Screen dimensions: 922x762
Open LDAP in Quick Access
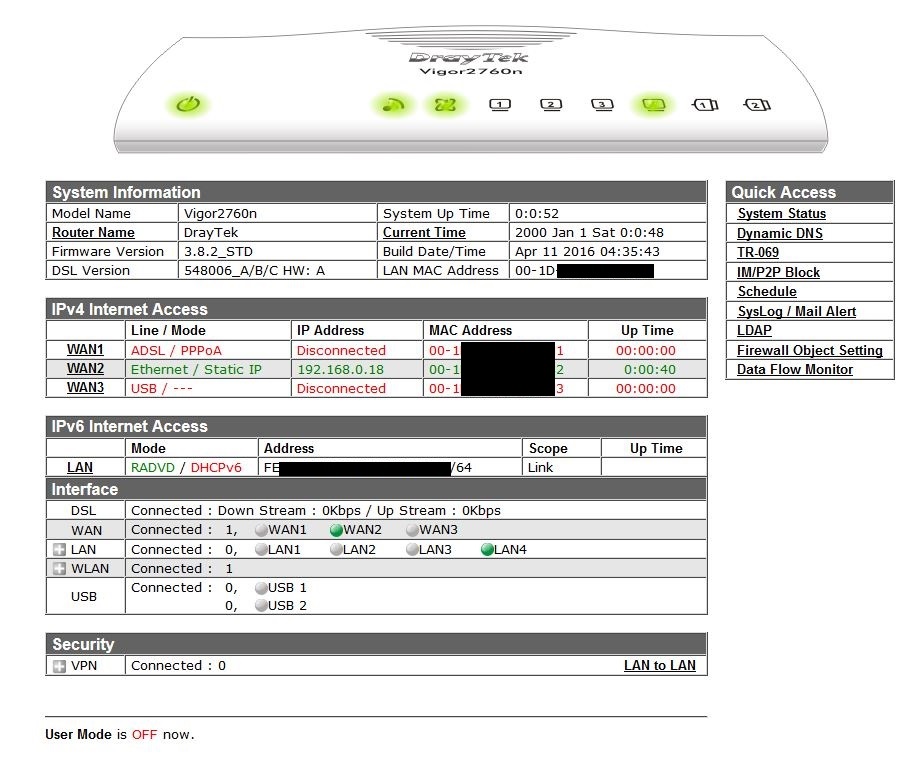(x=754, y=330)
